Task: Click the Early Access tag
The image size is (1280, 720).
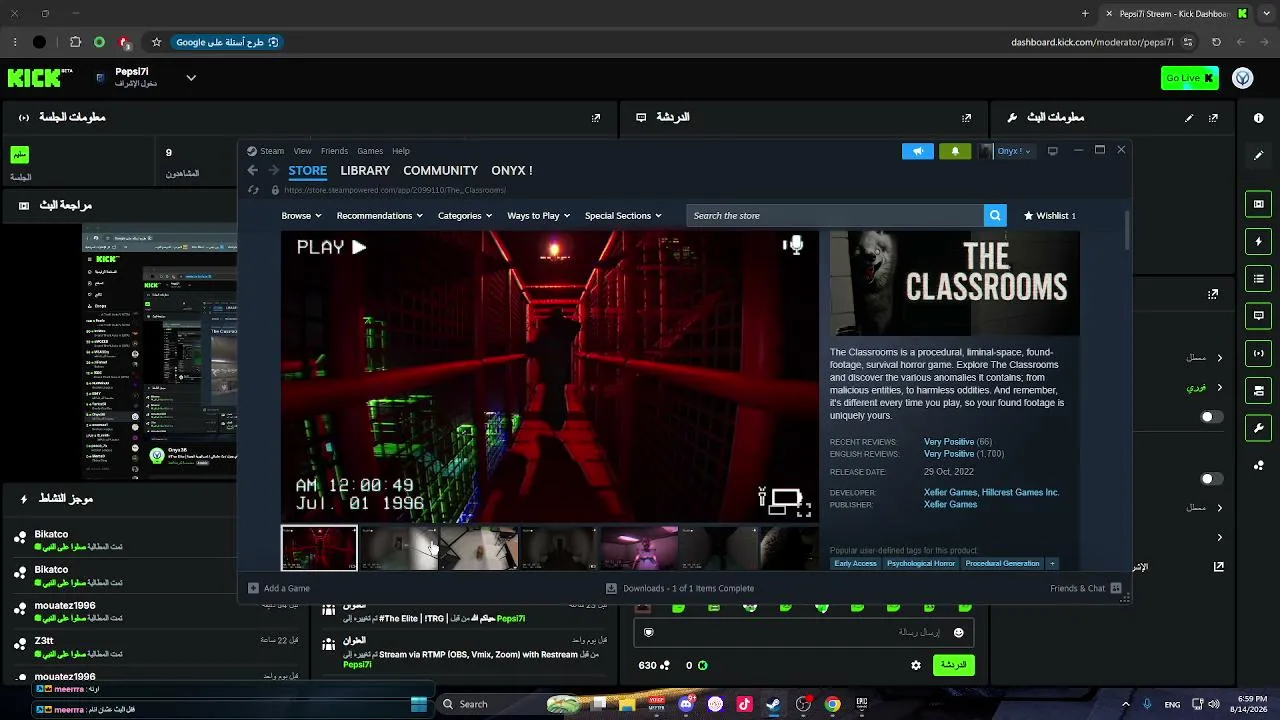Action: click(855, 564)
